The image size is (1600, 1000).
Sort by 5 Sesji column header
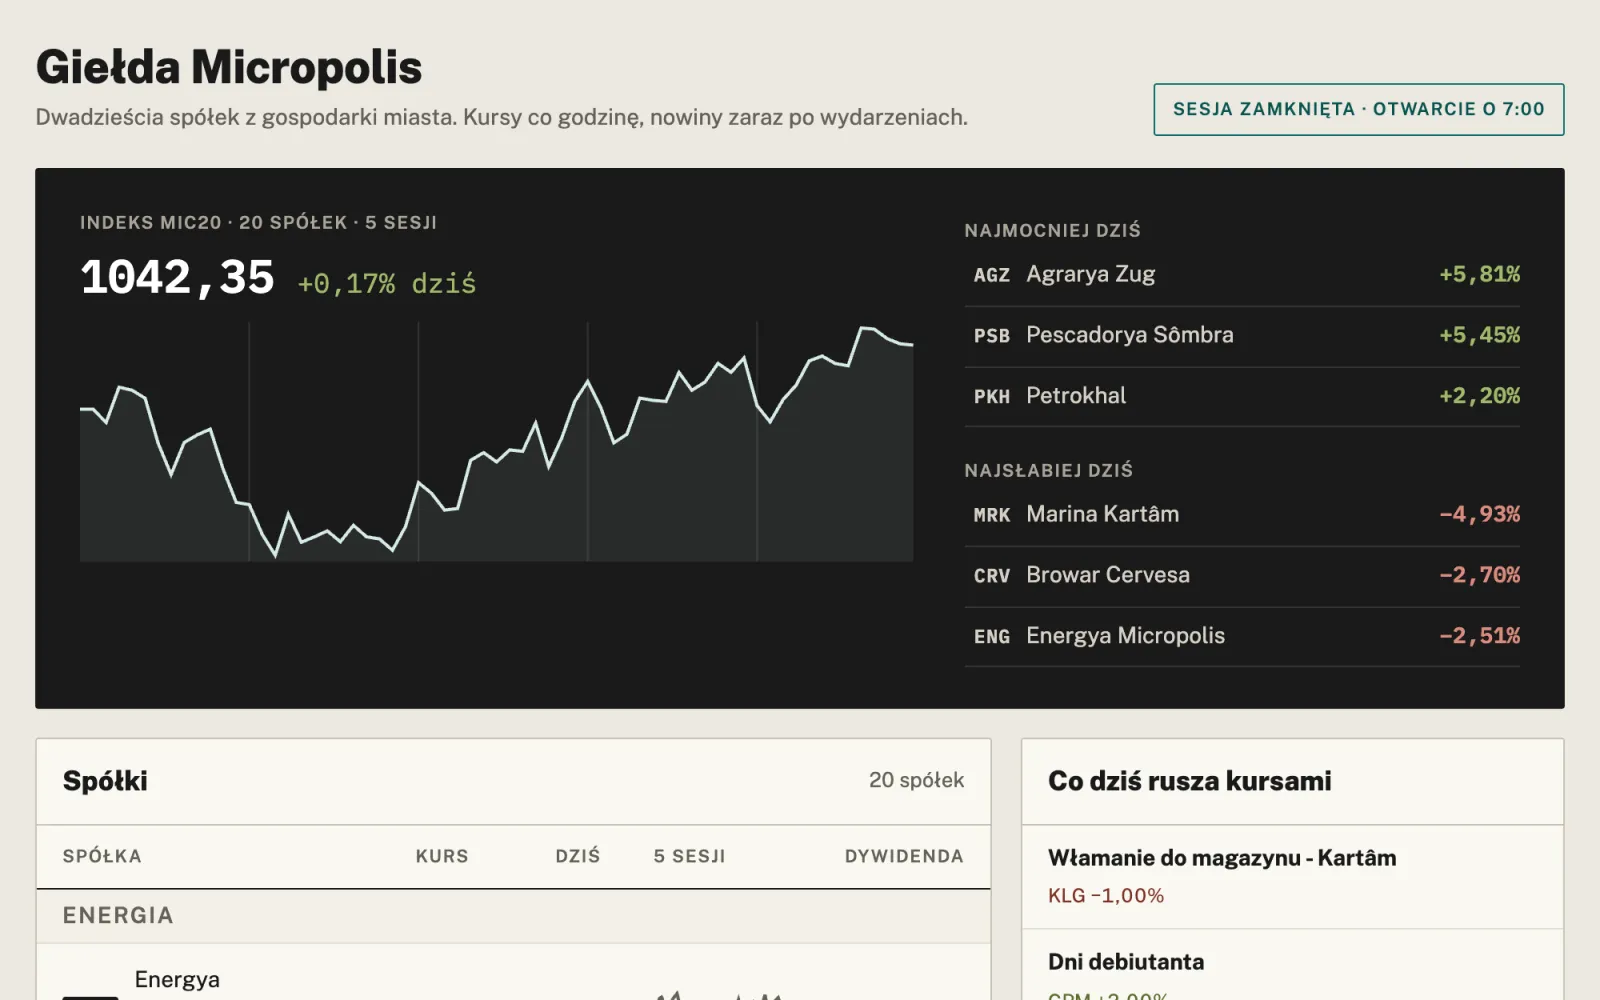pos(689,856)
